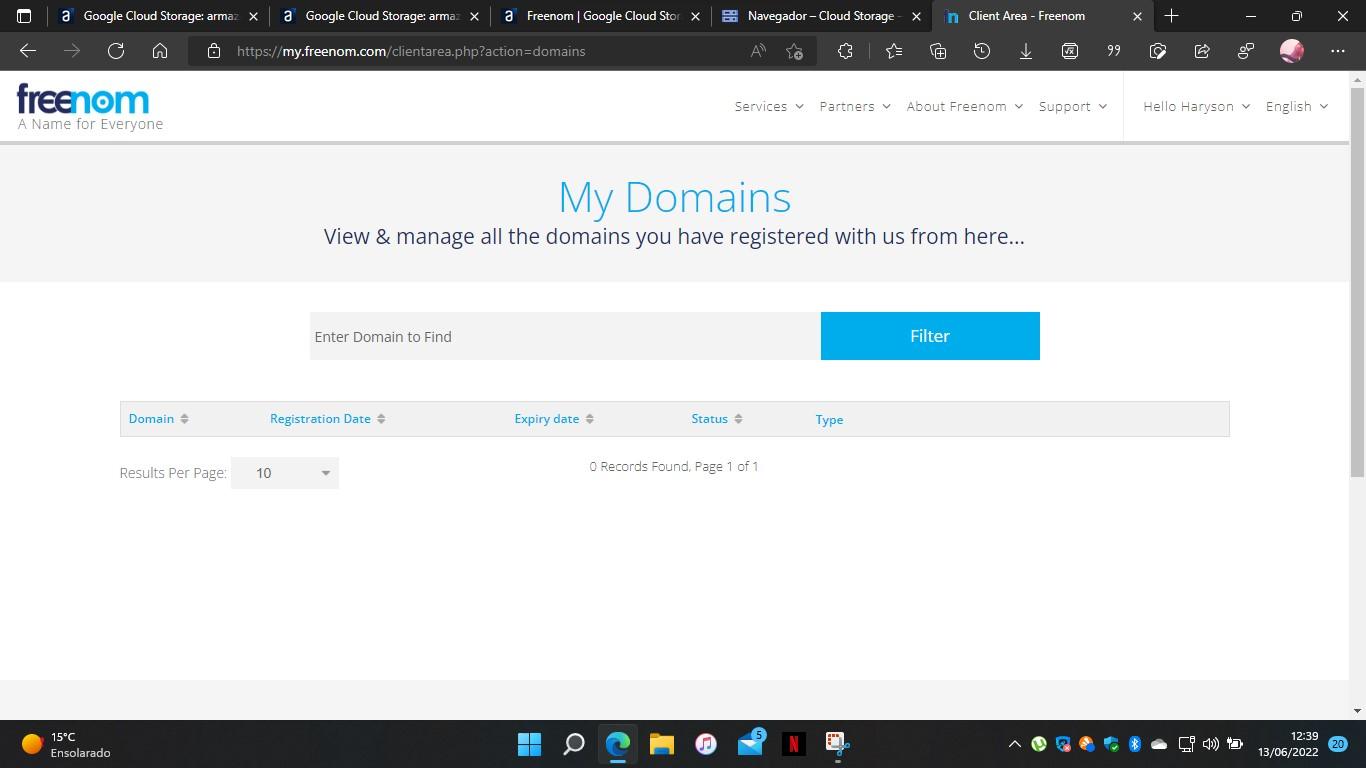Viewport: 1366px width, 768px height.
Task: Click the site padlock icon in address bar
Action: coord(214,51)
